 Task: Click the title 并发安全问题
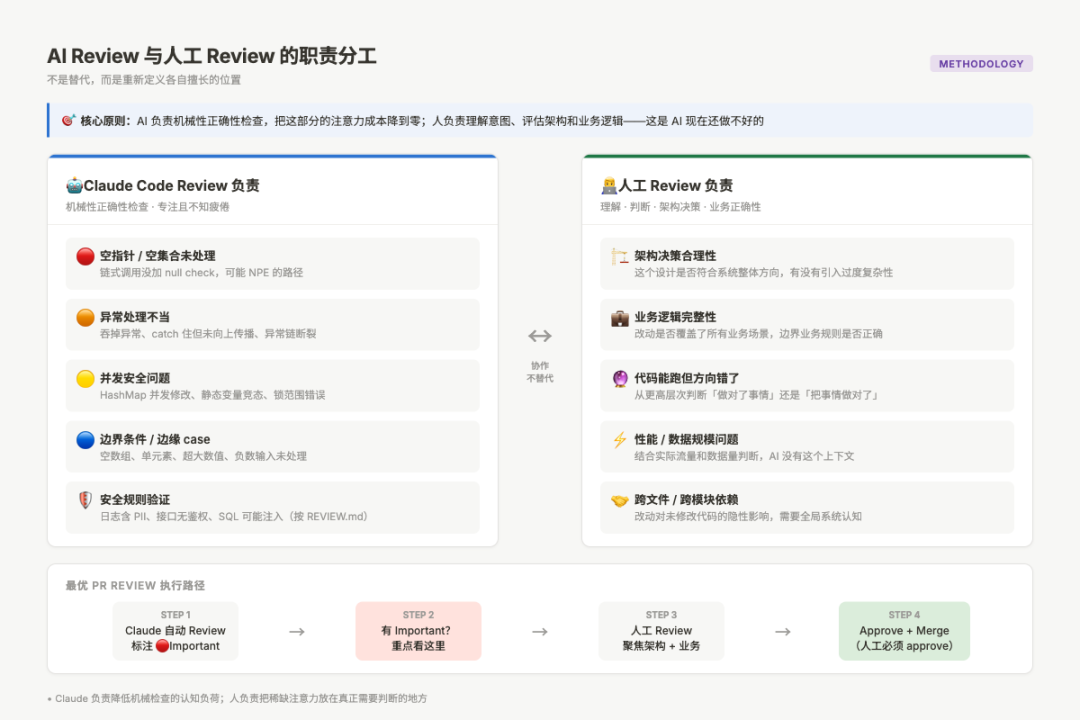[135, 378]
